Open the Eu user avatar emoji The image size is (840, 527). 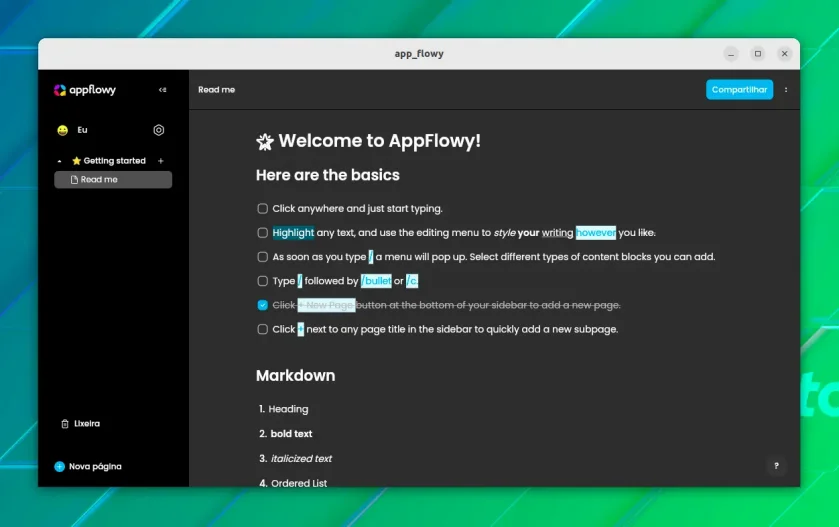click(x=63, y=130)
